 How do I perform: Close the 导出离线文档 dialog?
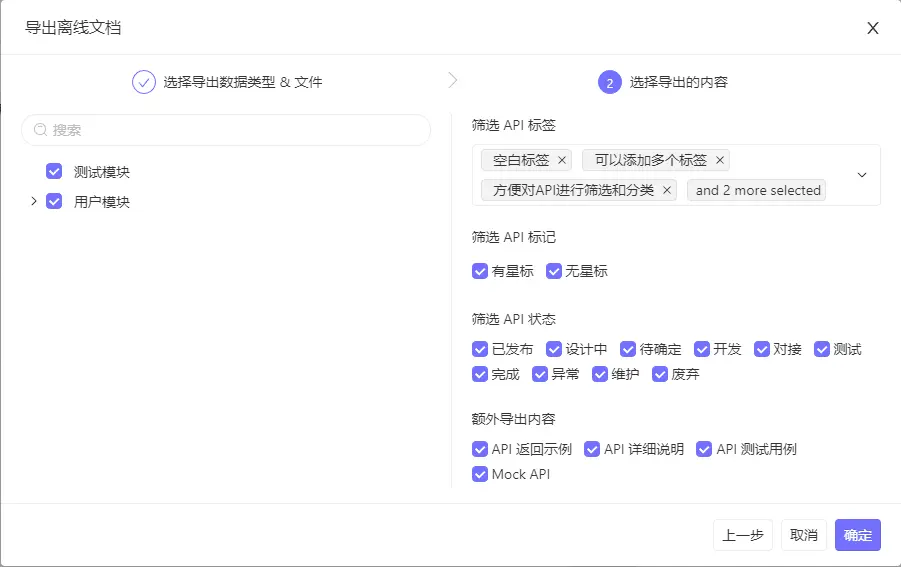pos(873,28)
